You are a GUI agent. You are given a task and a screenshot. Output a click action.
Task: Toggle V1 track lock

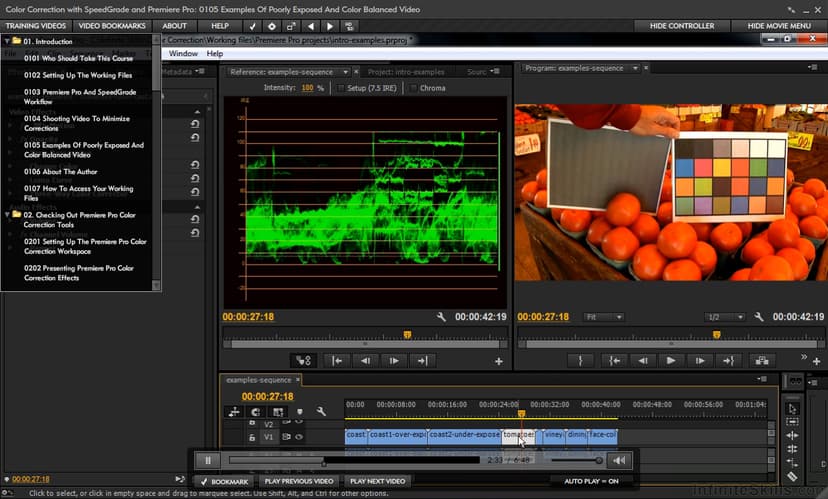click(252, 437)
